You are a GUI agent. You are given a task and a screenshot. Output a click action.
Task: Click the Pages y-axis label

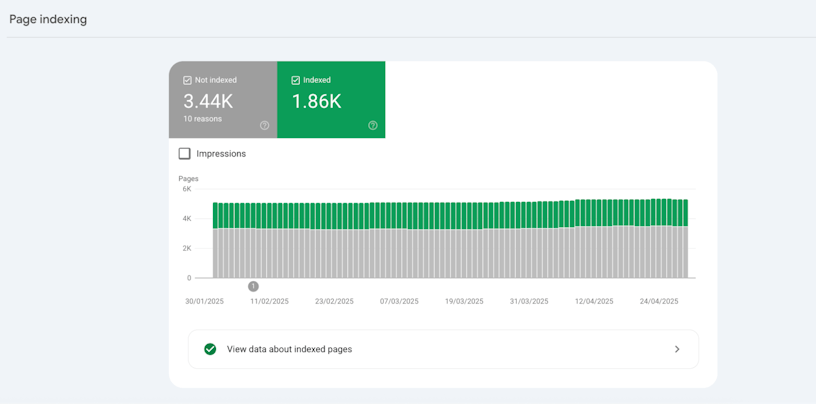point(188,179)
